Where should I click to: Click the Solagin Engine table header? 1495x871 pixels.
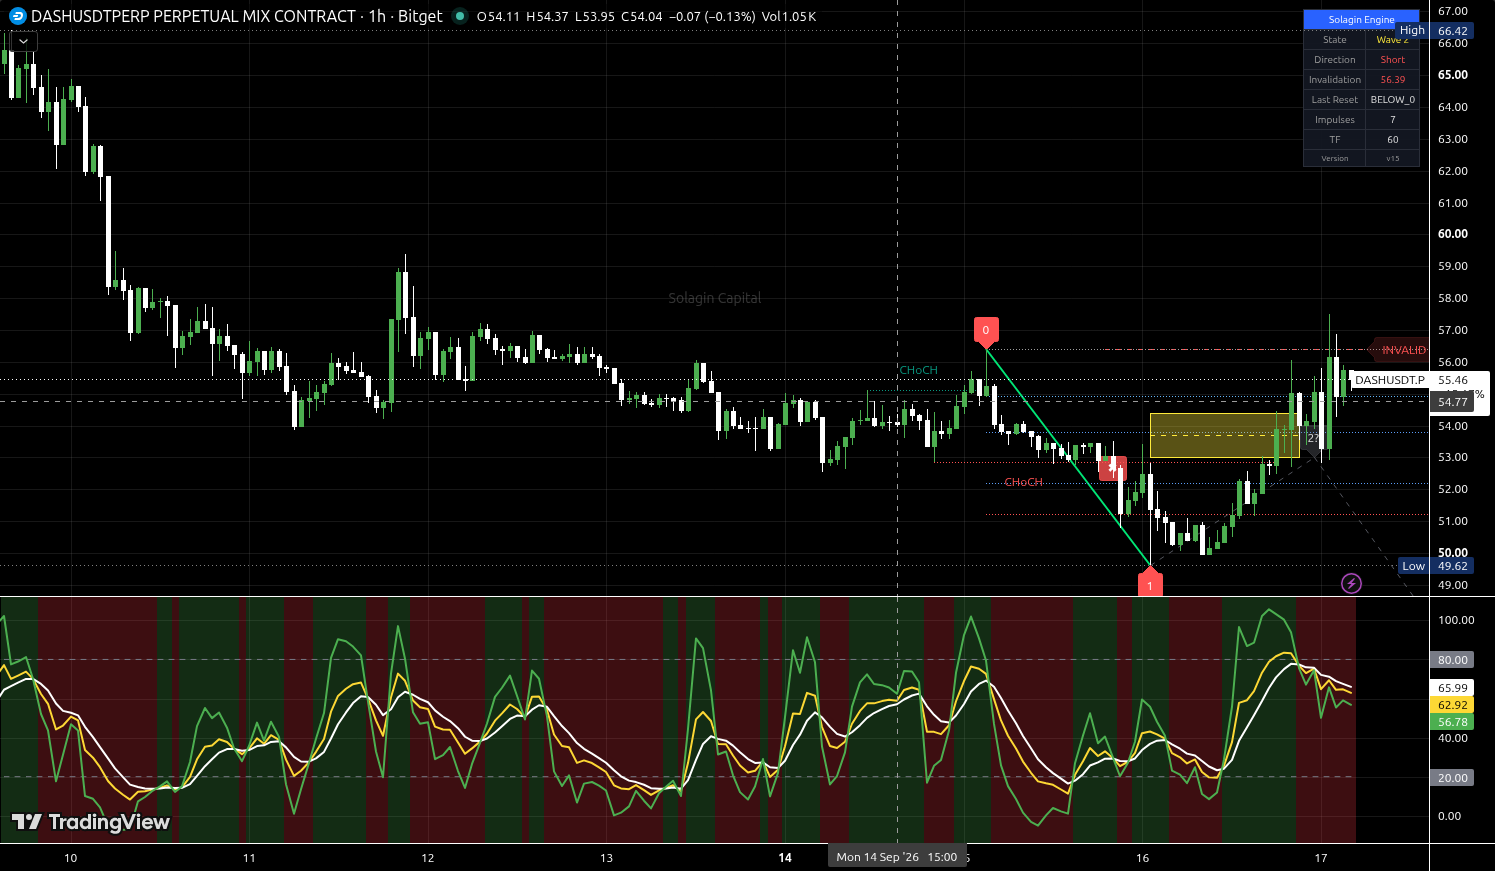pos(1361,20)
